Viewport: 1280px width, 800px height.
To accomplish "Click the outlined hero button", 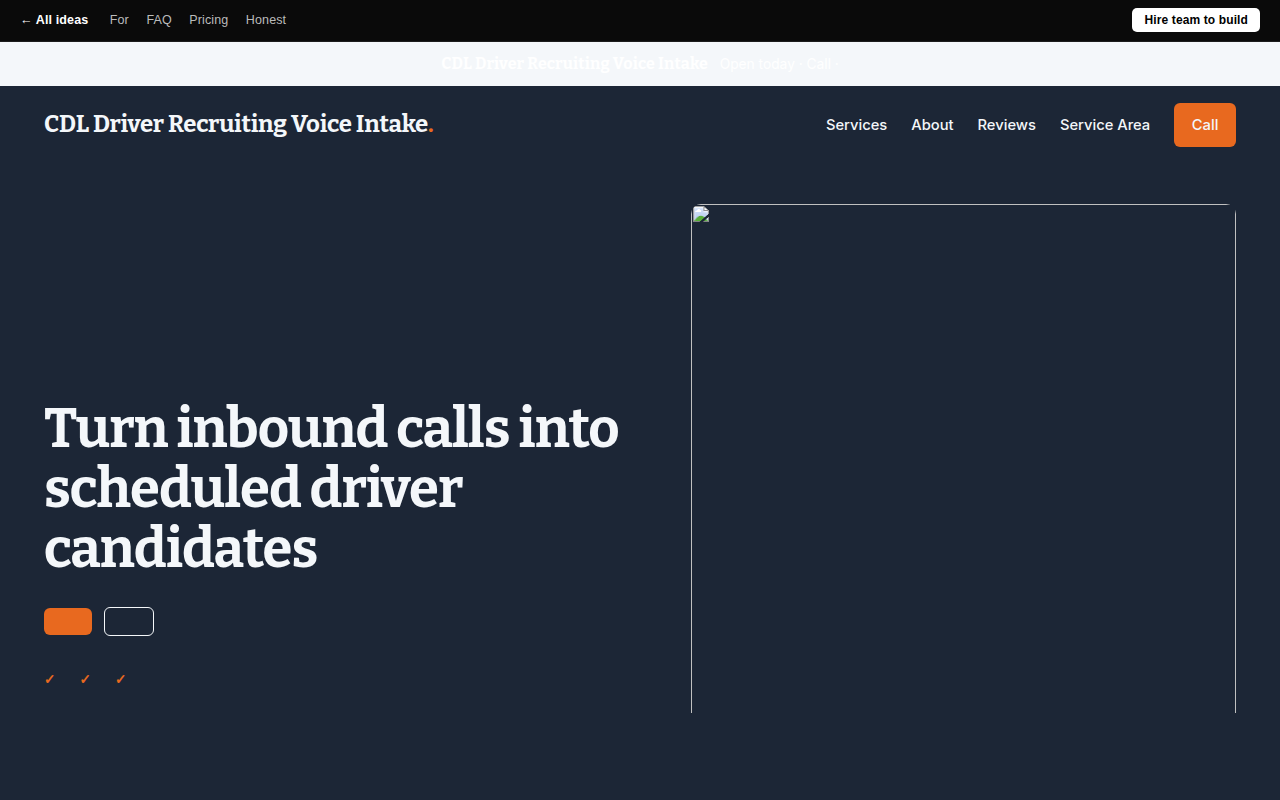I will click(129, 621).
